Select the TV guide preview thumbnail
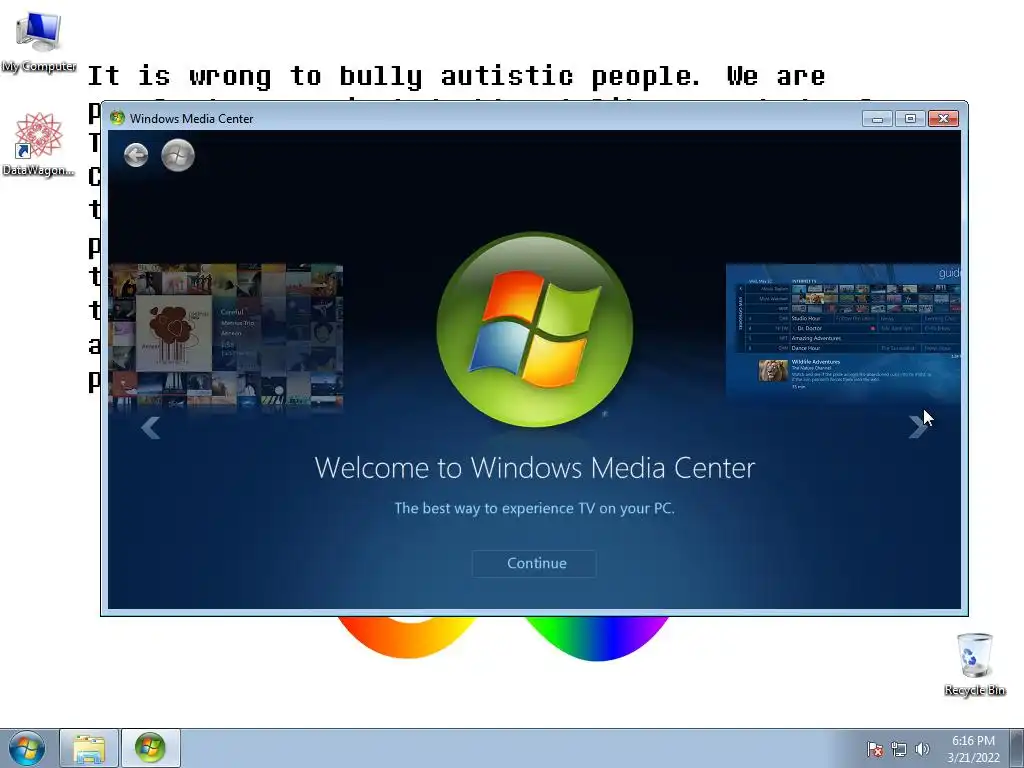The width and height of the screenshot is (1024, 768). (843, 332)
